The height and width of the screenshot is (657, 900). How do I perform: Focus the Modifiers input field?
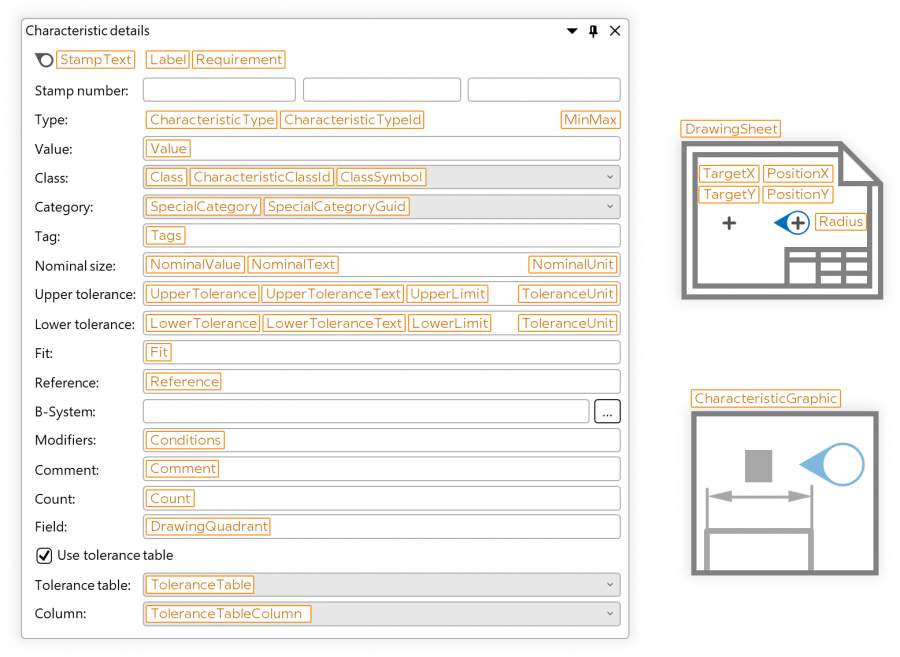(x=382, y=440)
